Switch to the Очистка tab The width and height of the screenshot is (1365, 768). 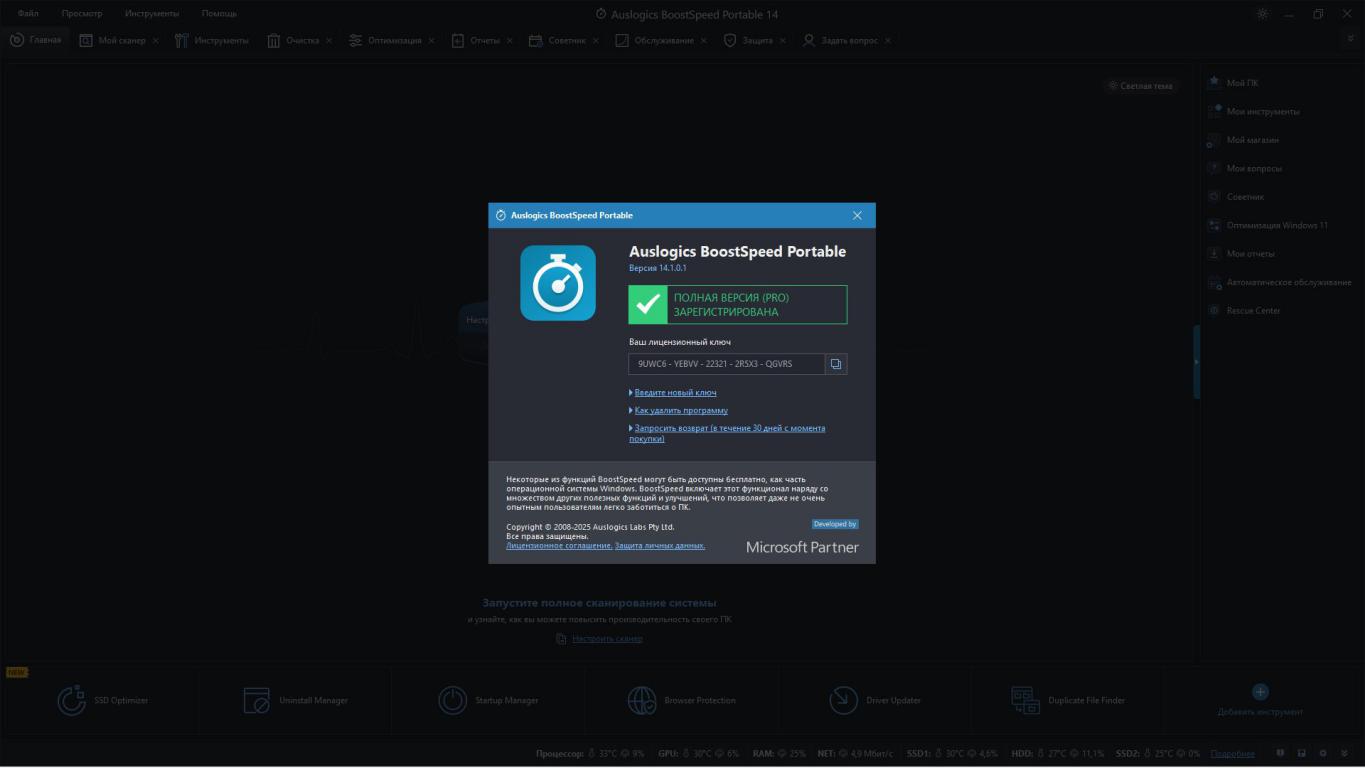[x=301, y=41]
